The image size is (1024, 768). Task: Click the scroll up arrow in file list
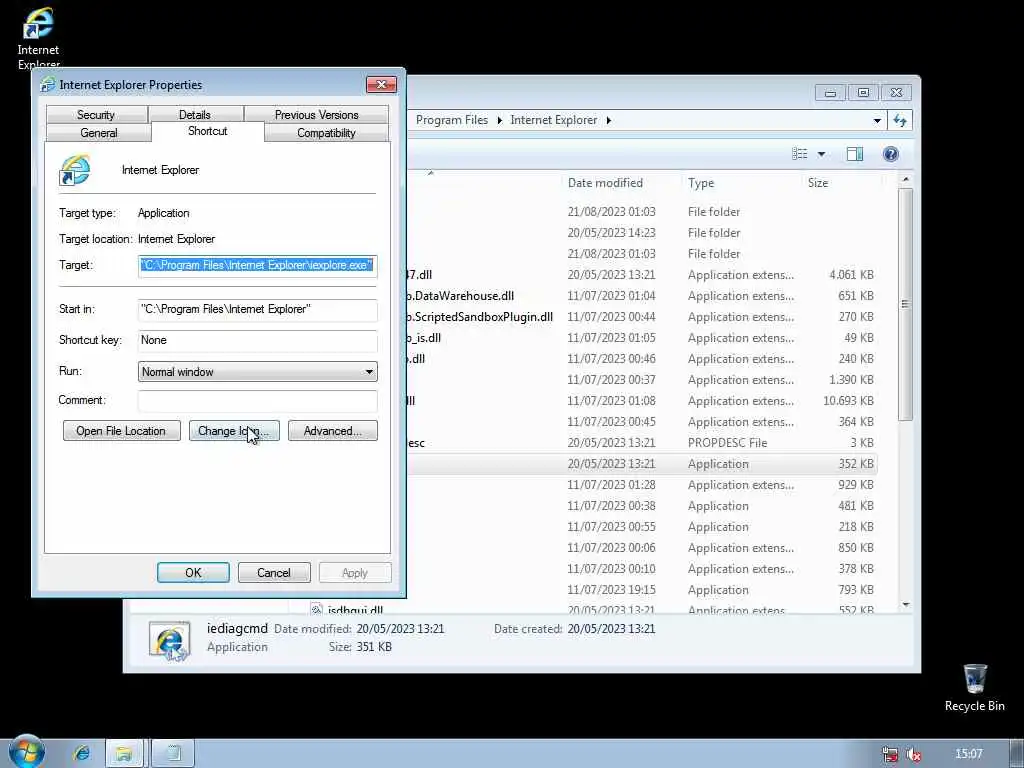pos(905,180)
